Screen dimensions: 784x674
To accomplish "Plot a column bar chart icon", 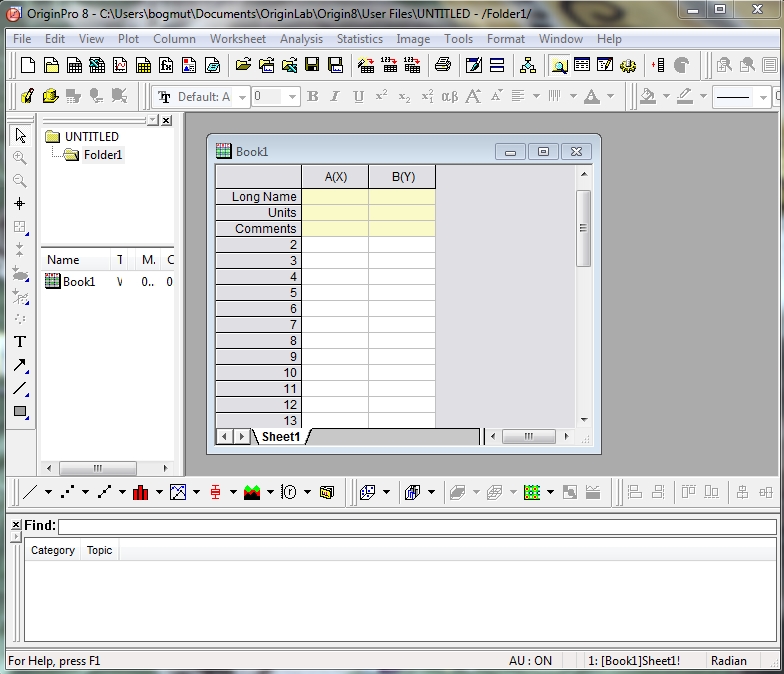I will point(140,492).
